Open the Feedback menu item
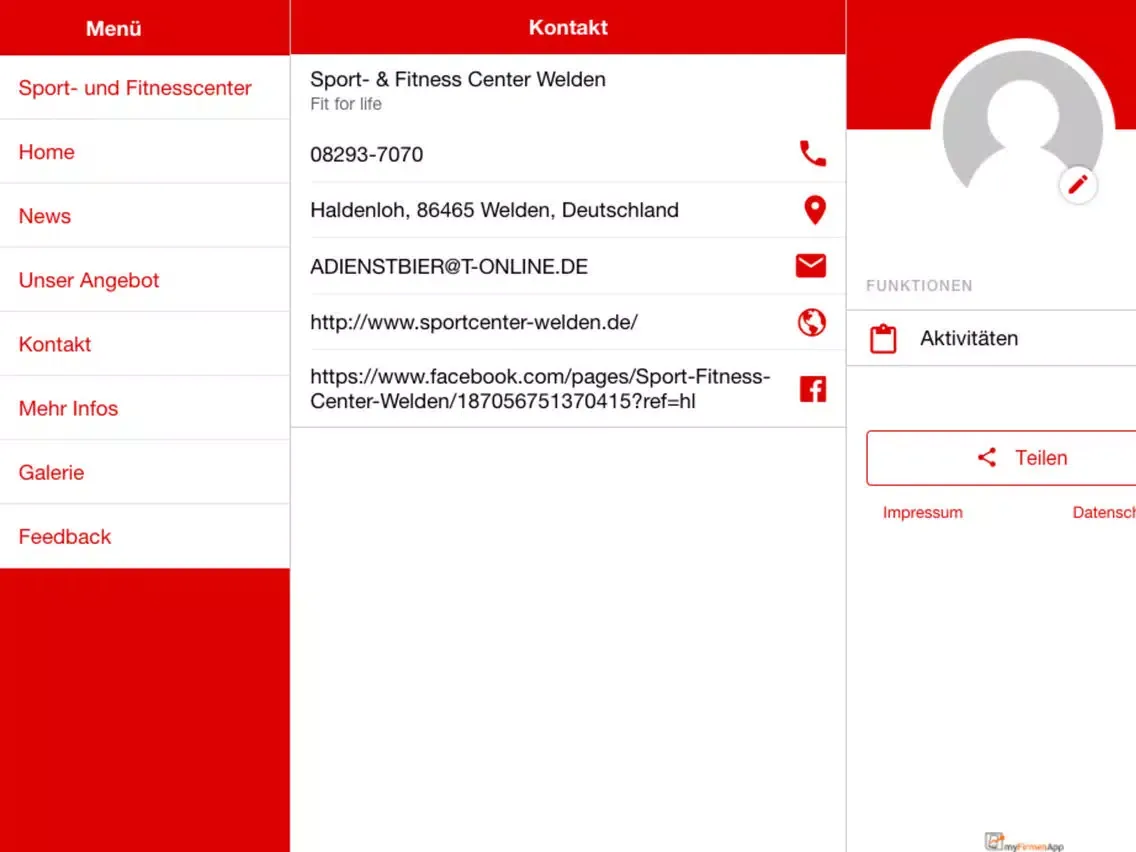 pos(145,537)
